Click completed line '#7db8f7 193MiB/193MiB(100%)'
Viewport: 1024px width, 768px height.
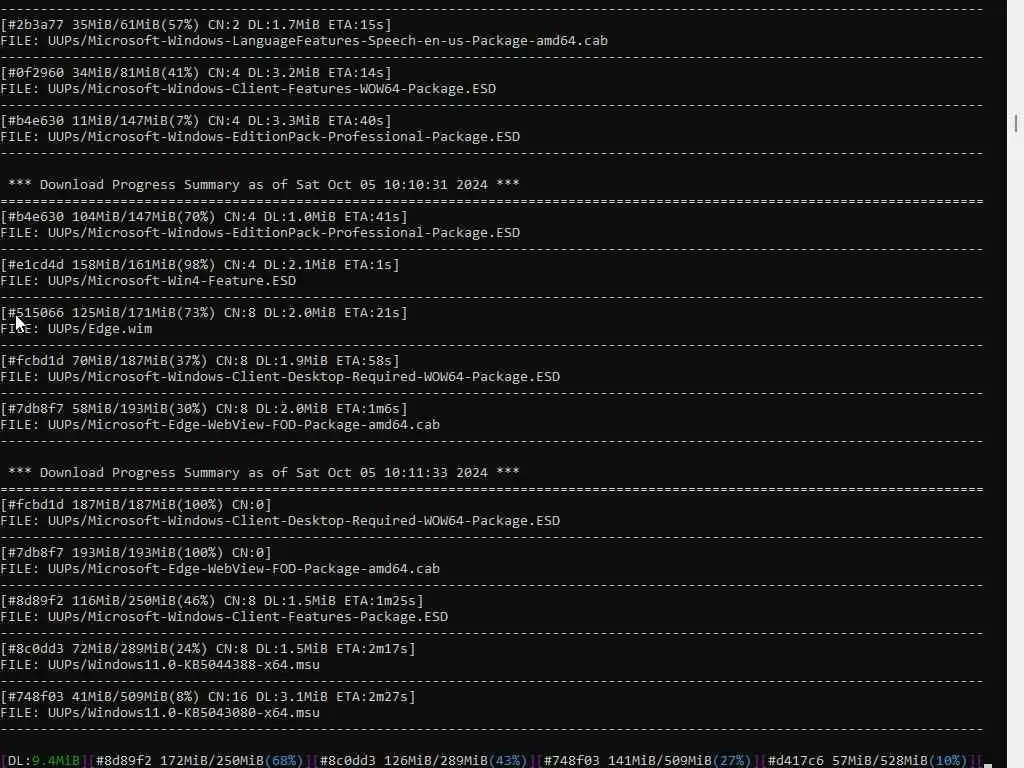point(136,552)
